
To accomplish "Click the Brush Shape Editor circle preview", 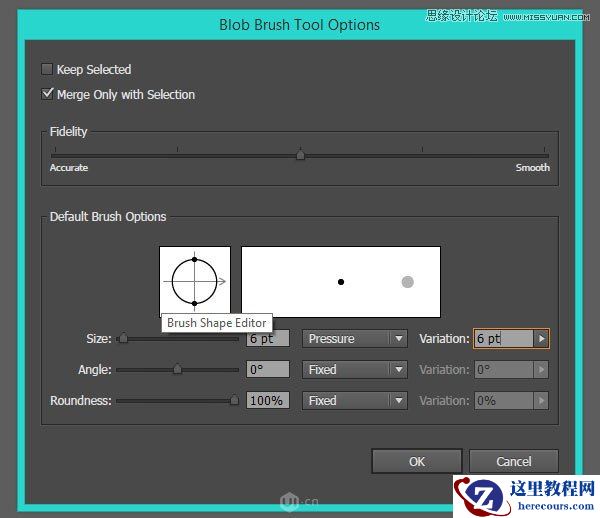I will tap(195, 282).
